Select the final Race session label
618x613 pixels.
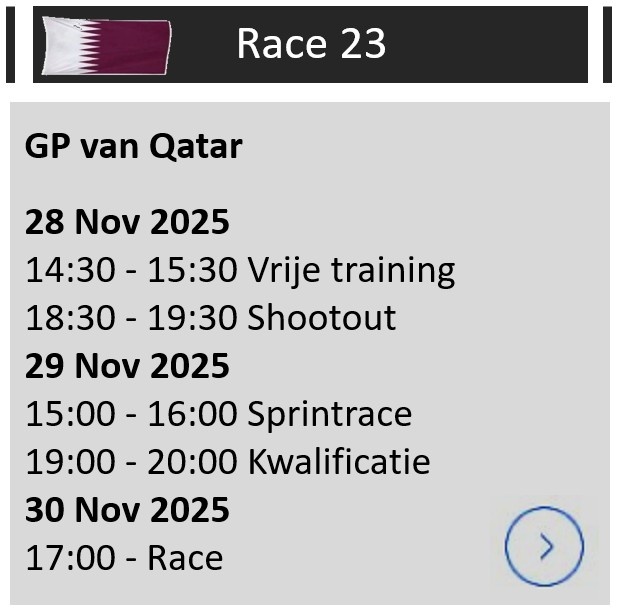click(x=185, y=557)
